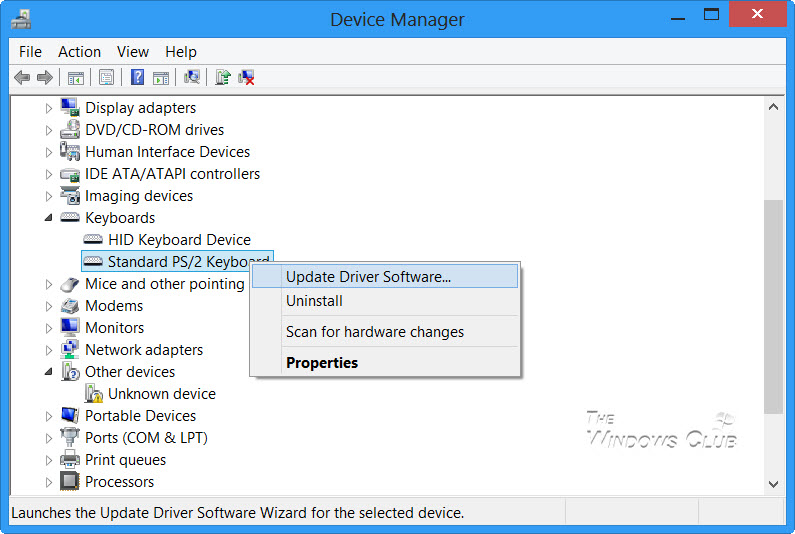Screen dimensions: 795x534
Task: Click the Properties toolbar icon
Action: pos(106,77)
